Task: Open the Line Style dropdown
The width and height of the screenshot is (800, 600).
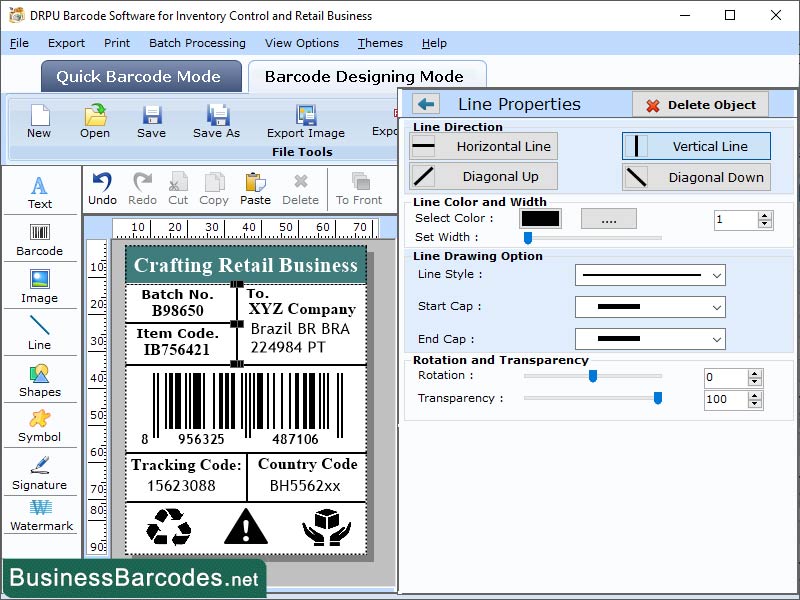Action: tap(717, 276)
